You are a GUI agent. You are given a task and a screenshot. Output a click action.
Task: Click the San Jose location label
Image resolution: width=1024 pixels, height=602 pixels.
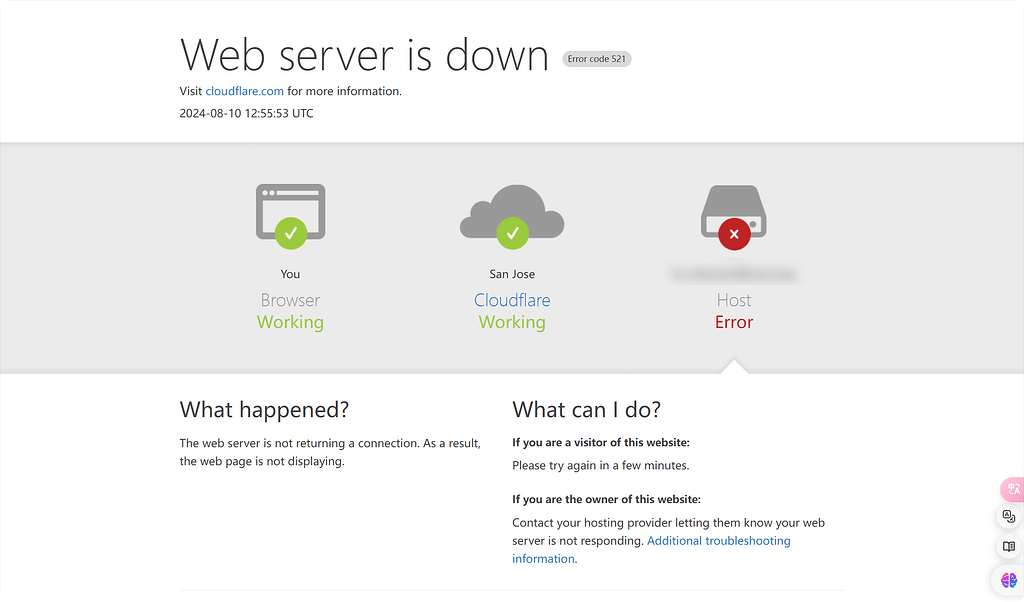512,274
